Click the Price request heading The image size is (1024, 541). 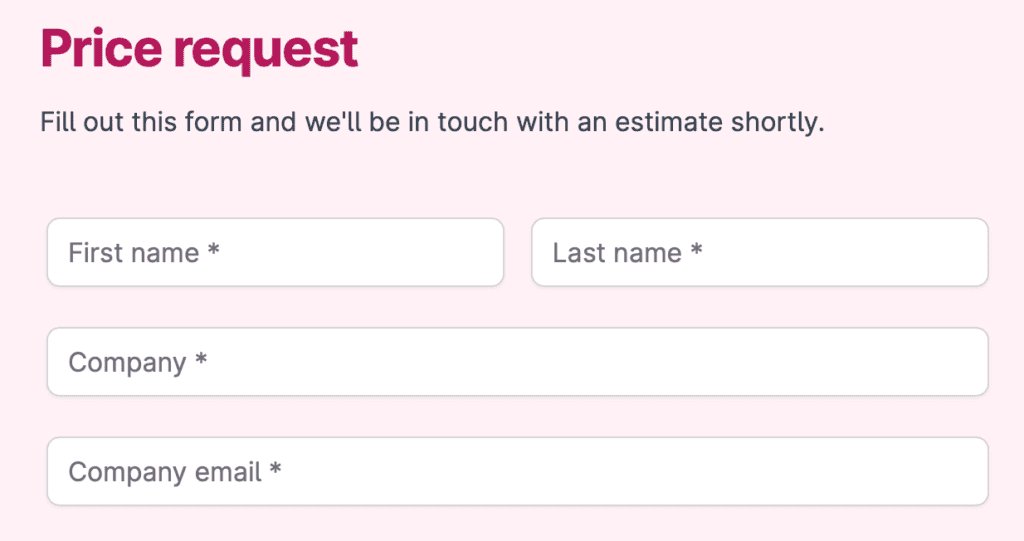click(199, 50)
